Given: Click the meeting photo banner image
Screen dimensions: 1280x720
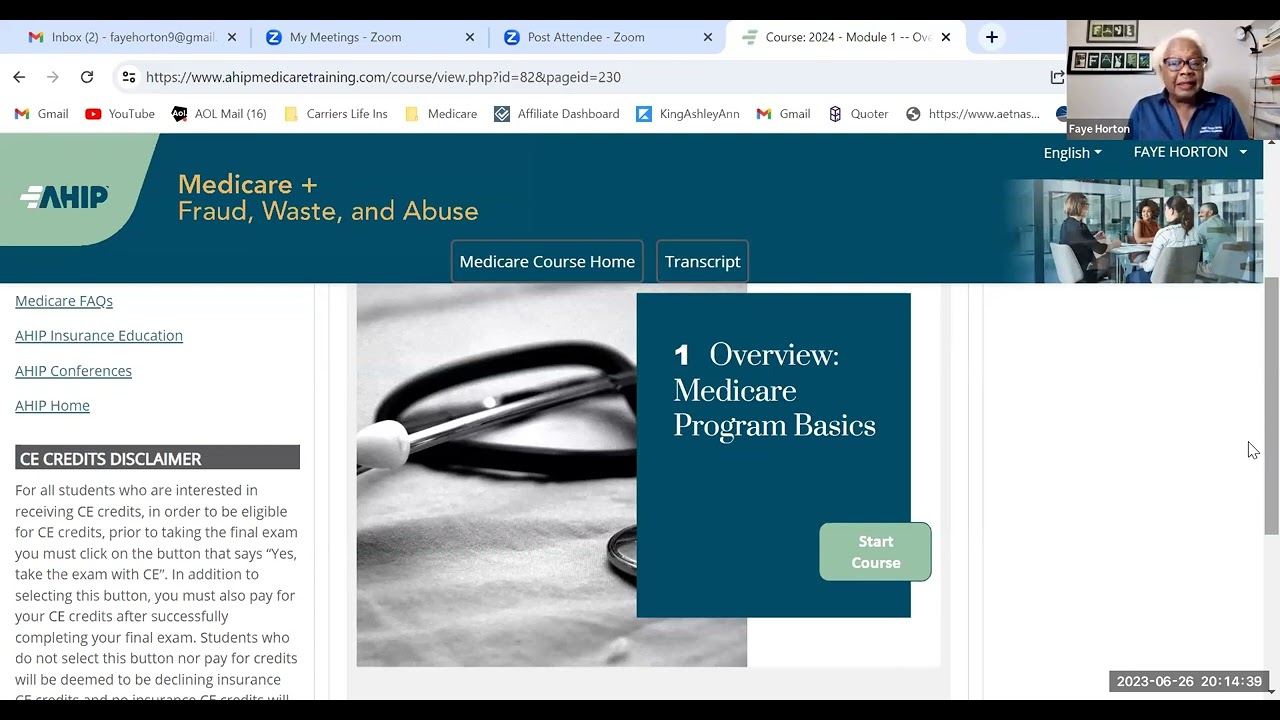Looking at the screenshot, I should [x=1132, y=231].
